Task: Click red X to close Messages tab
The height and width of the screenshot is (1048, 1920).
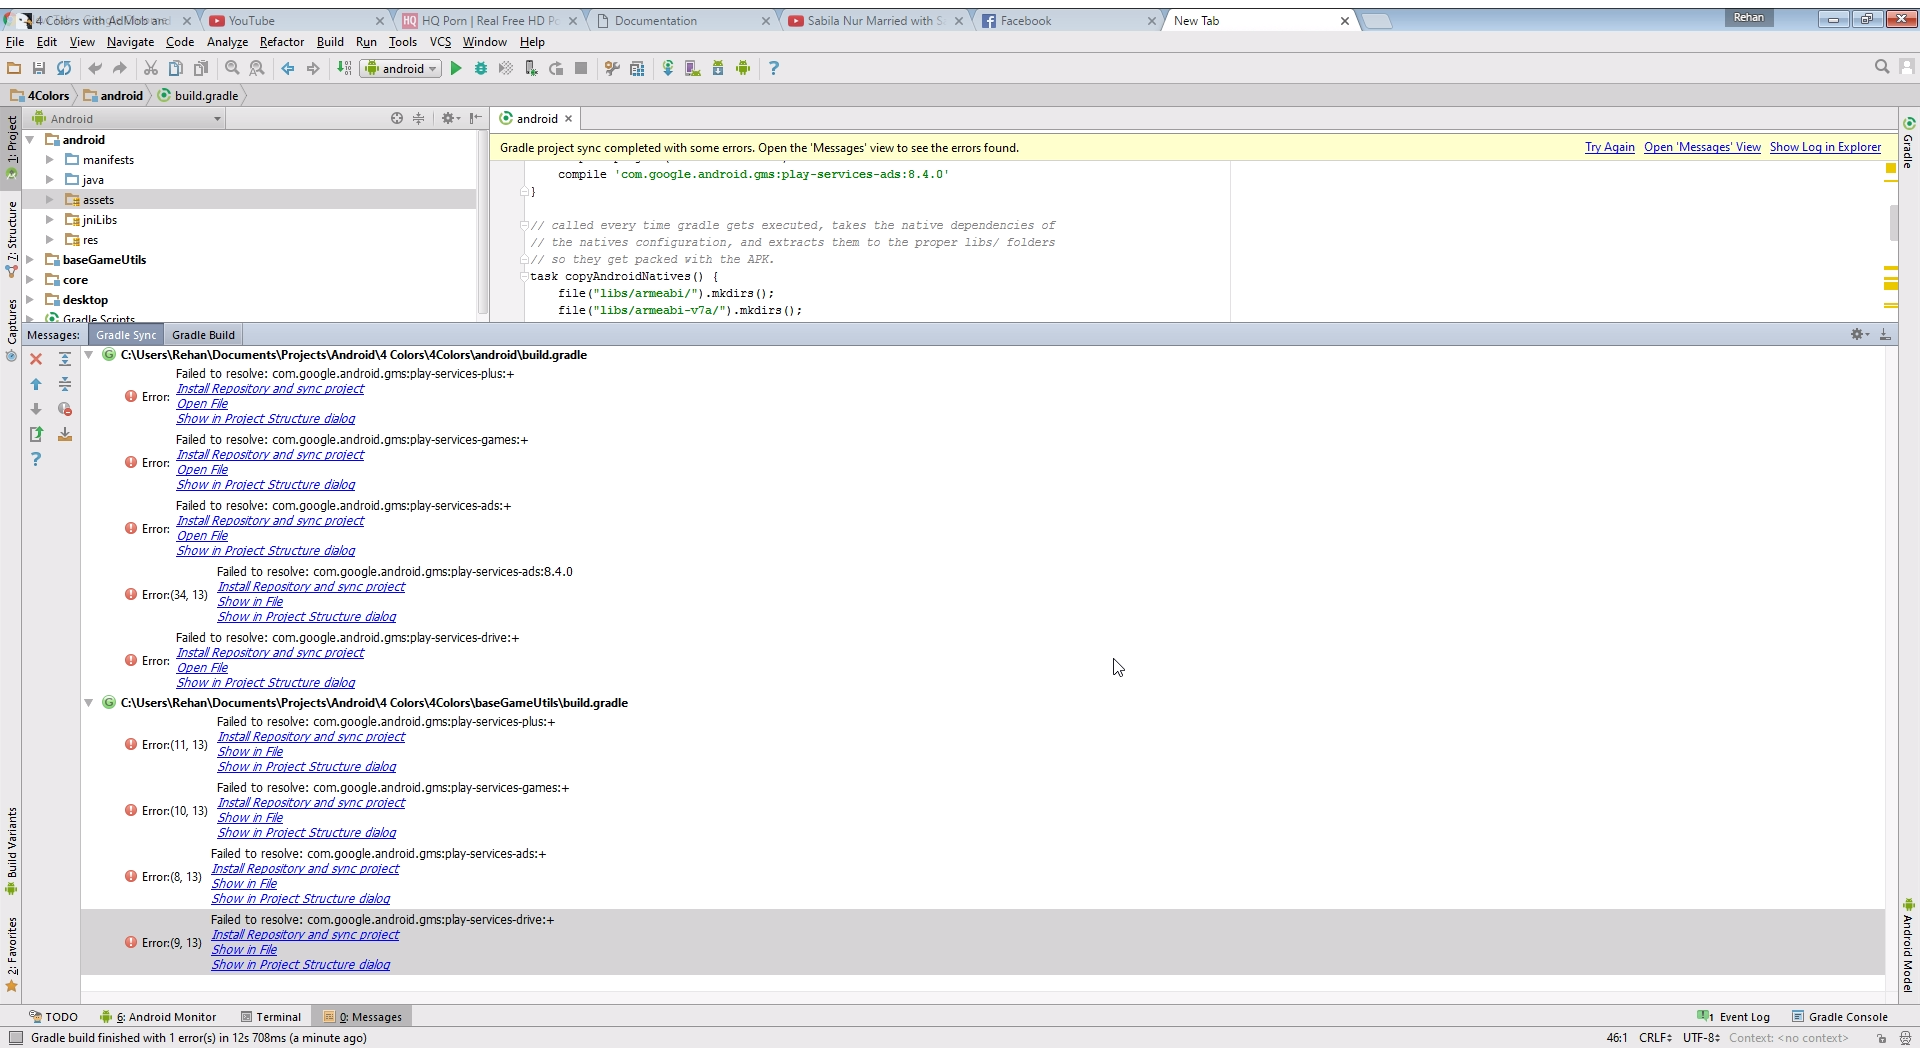Action: click(36, 359)
